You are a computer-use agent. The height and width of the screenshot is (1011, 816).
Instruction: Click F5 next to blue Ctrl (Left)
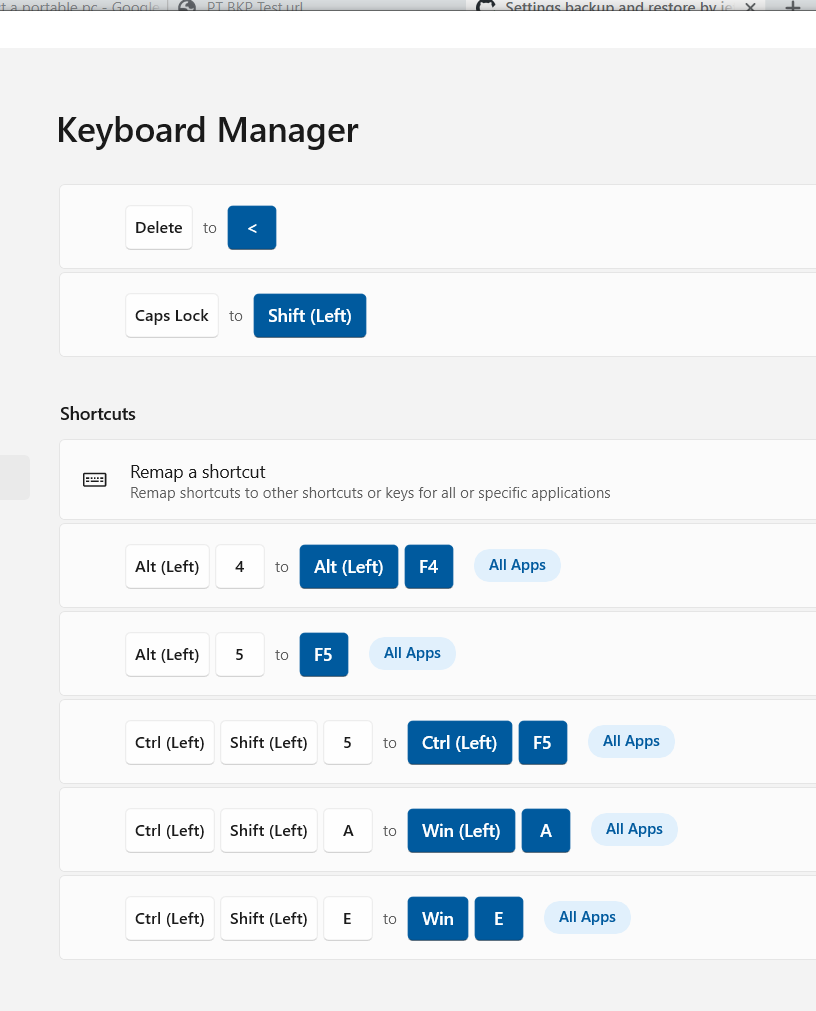(x=543, y=743)
